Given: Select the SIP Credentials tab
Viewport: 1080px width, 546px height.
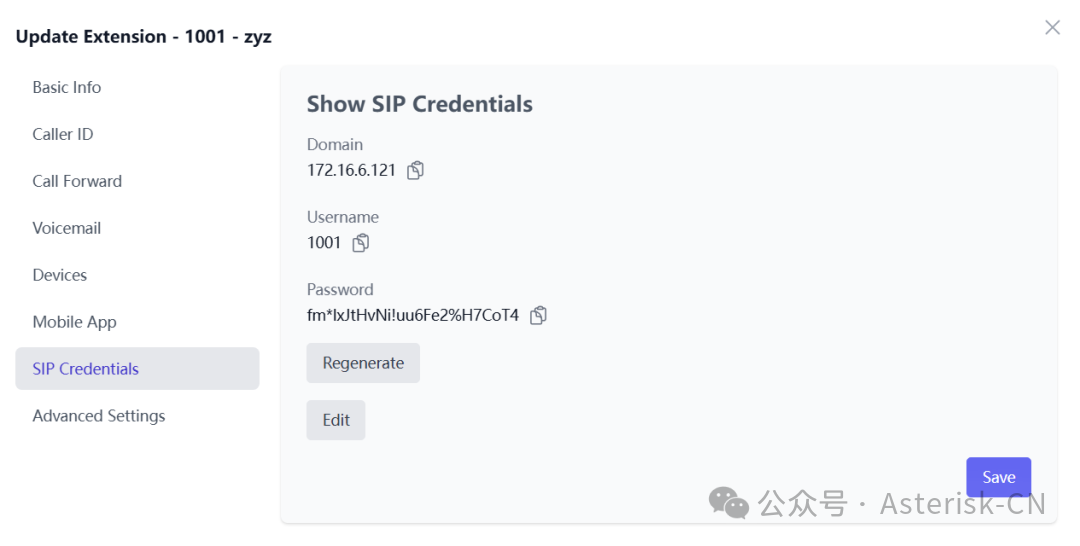Looking at the screenshot, I should 86,369.
